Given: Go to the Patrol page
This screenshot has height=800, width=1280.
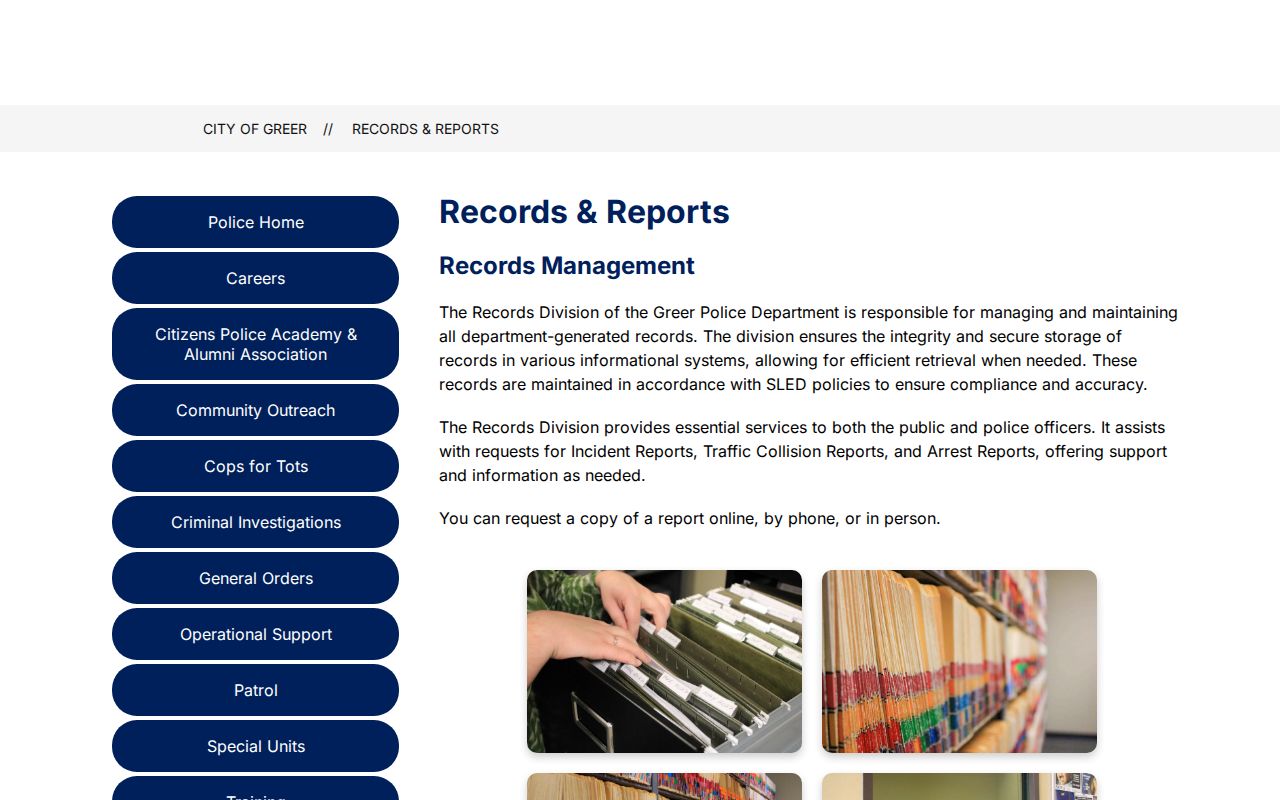Looking at the screenshot, I should (255, 690).
